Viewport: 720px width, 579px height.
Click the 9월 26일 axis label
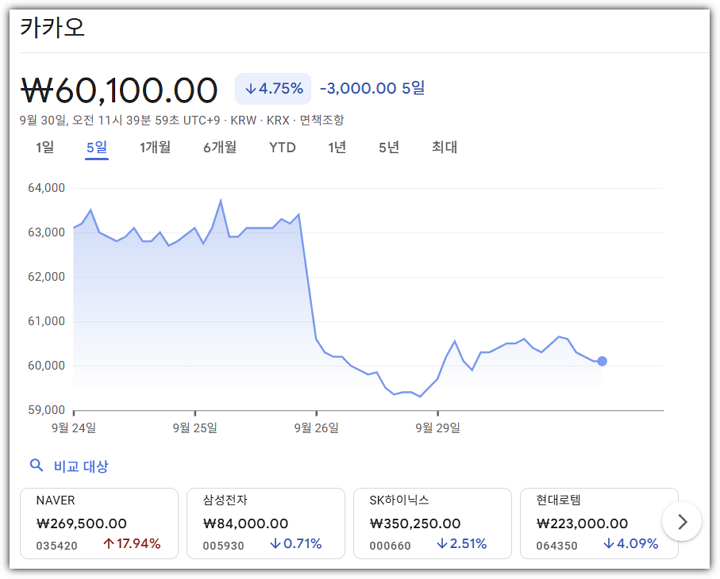tap(316, 428)
